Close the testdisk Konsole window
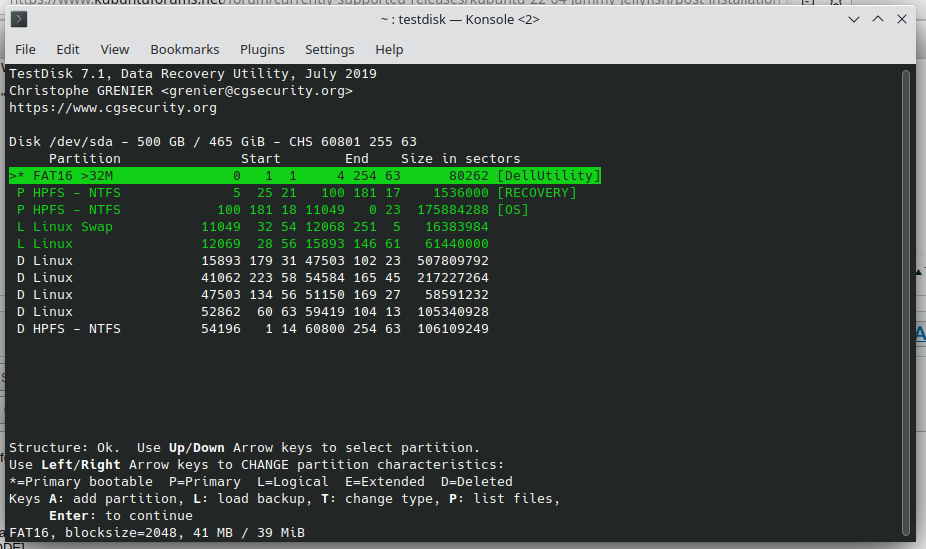926x549 pixels. pos(902,19)
